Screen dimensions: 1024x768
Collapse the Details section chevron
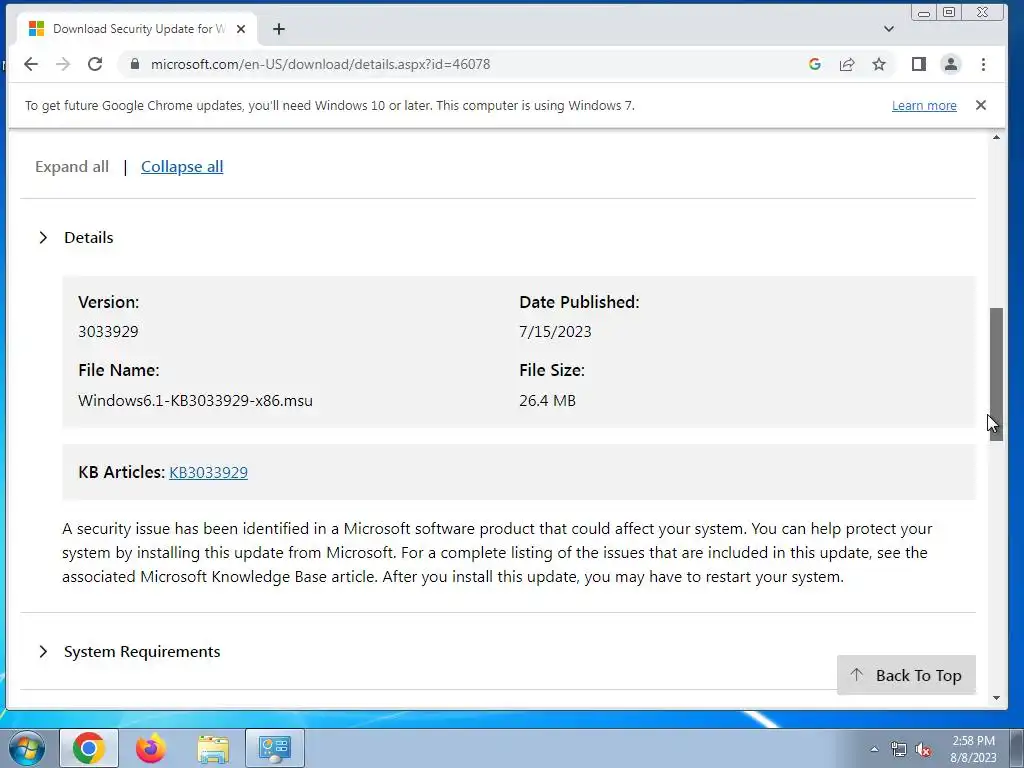43,238
